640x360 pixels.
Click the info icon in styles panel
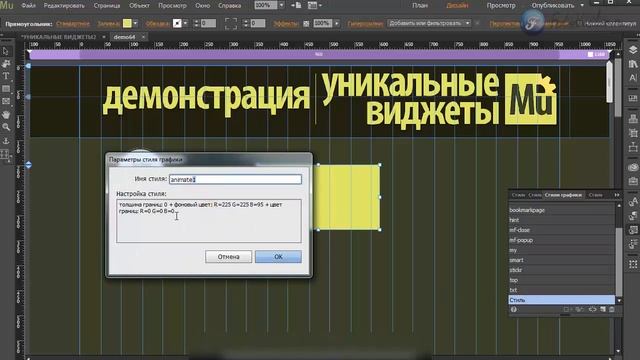click(x=513, y=309)
